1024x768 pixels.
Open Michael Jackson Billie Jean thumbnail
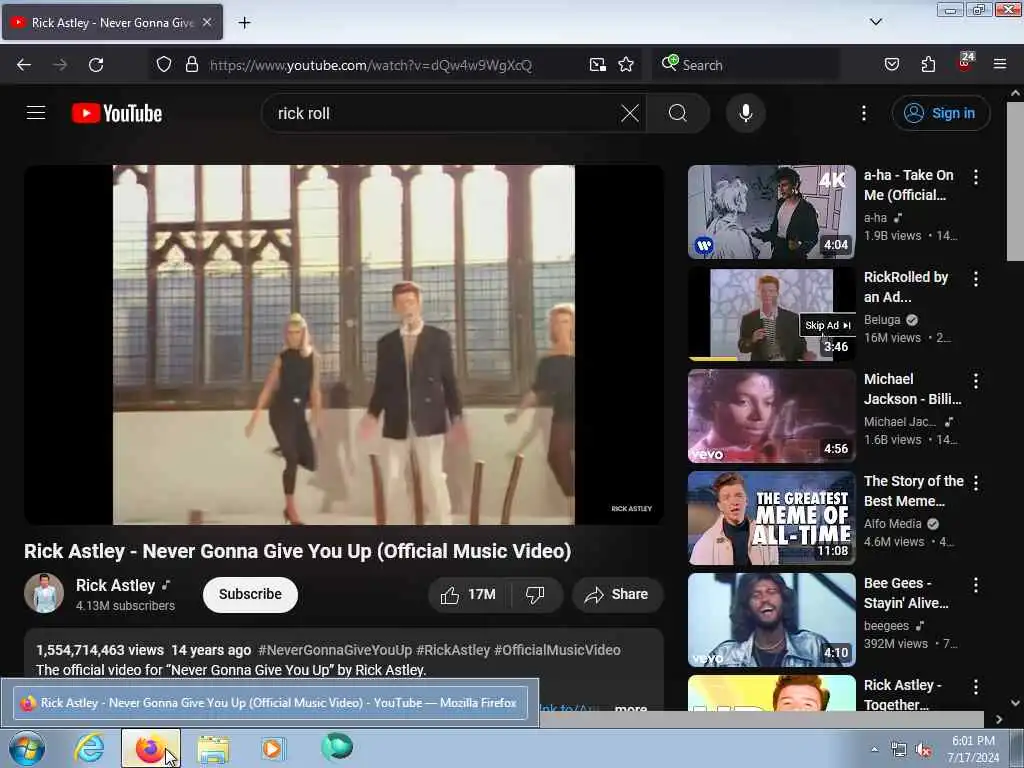click(x=772, y=416)
